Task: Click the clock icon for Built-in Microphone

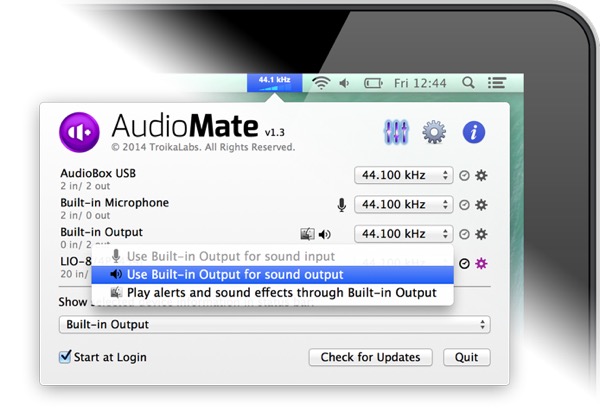Action: pyautogui.click(x=464, y=205)
